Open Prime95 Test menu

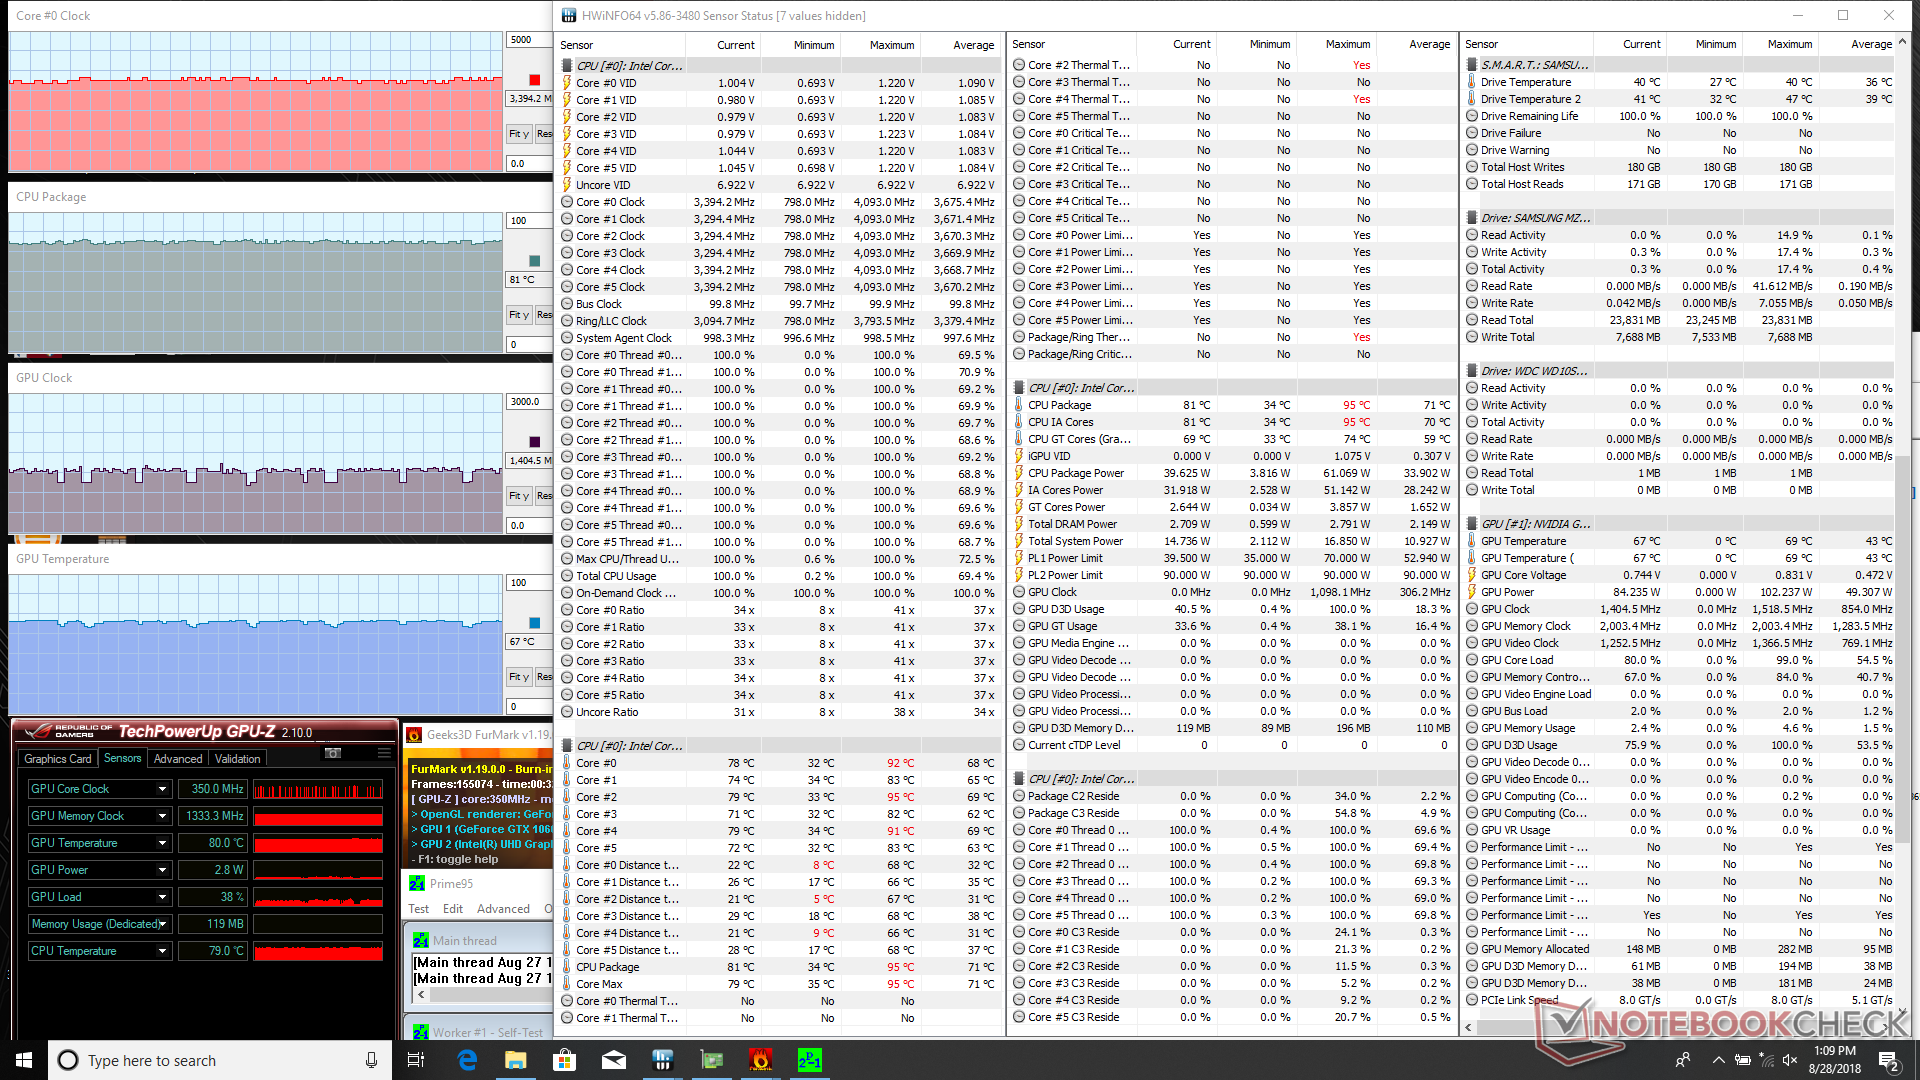click(x=419, y=909)
